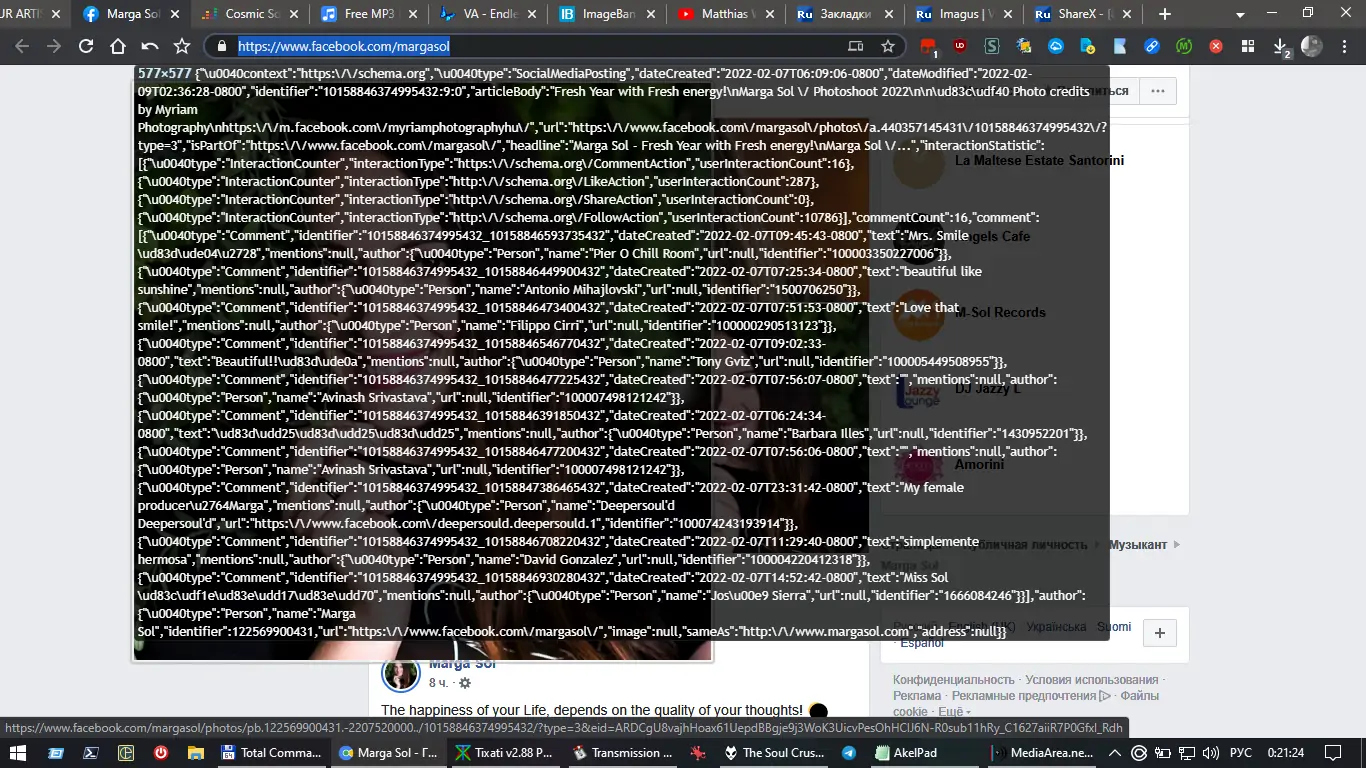The height and width of the screenshot is (768, 1366).
Task: Close the Marga Sol tab
Action: (177, 14)
